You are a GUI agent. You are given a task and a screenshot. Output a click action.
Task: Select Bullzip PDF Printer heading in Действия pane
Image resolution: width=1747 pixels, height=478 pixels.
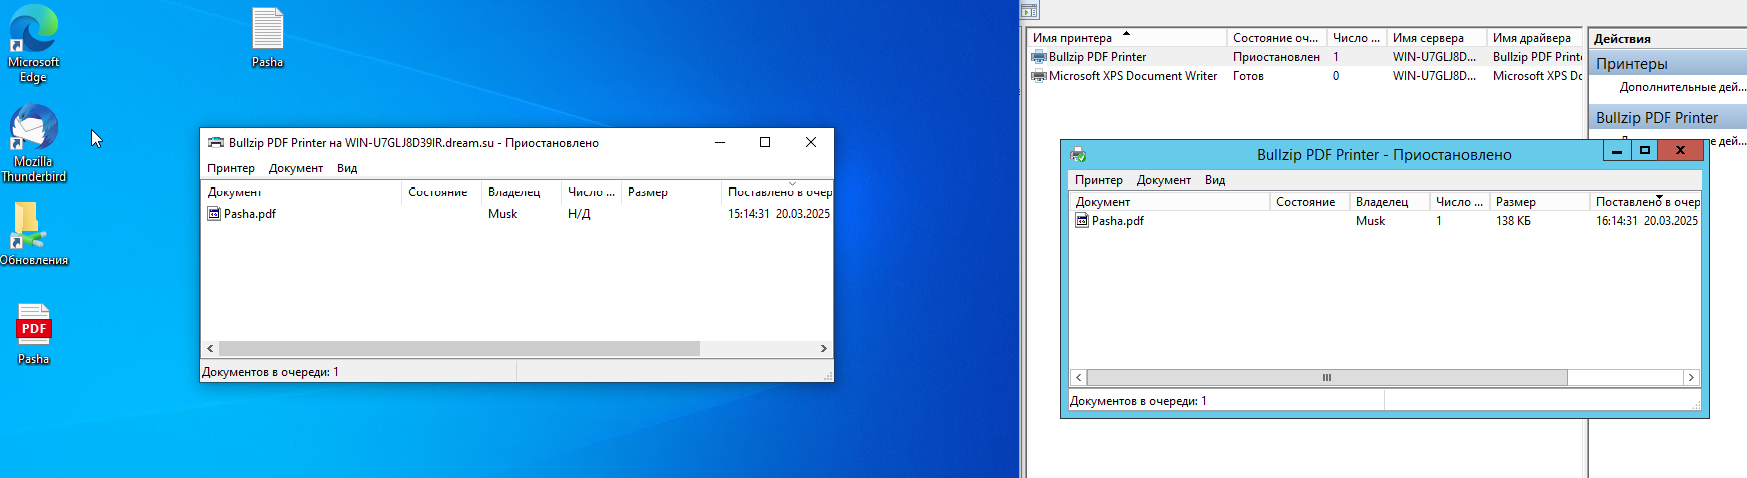(1668, 118)
